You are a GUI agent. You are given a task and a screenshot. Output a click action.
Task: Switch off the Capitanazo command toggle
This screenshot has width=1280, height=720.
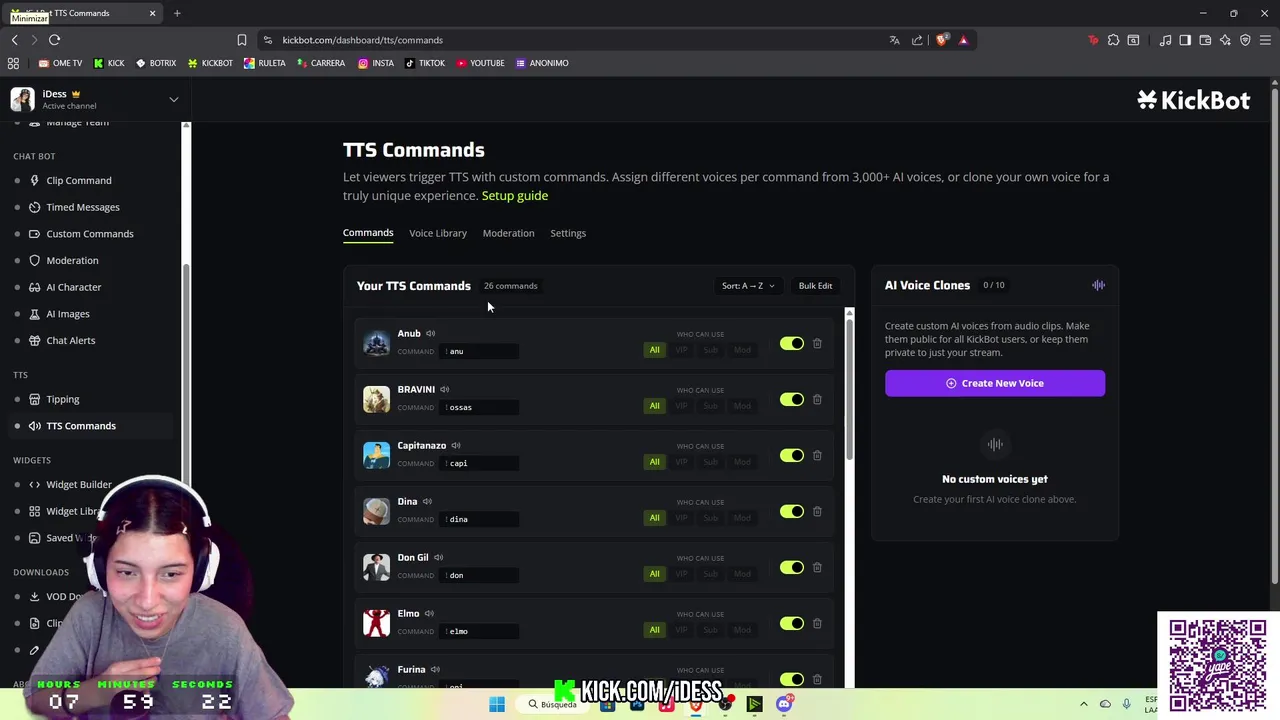click(792, 455)
